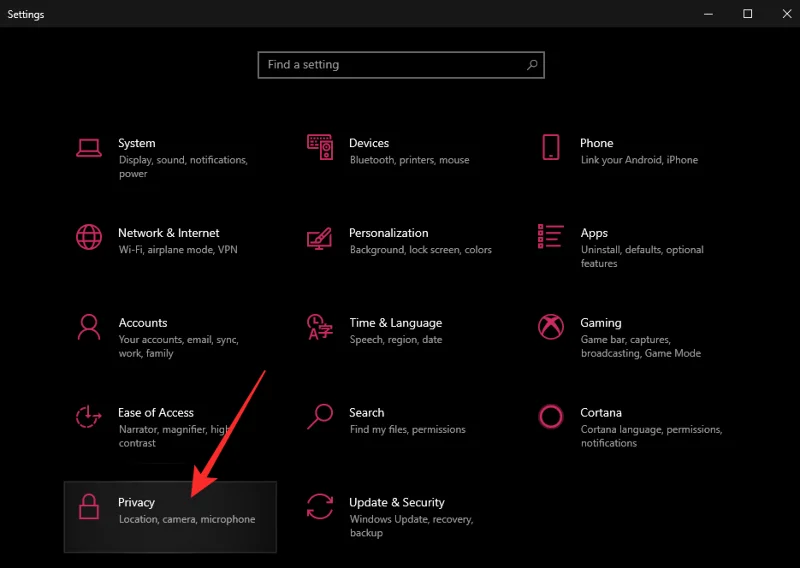Viewport: 800px width, 568px height.
Task: Open the Devices settings title
Action: (369, 143)
